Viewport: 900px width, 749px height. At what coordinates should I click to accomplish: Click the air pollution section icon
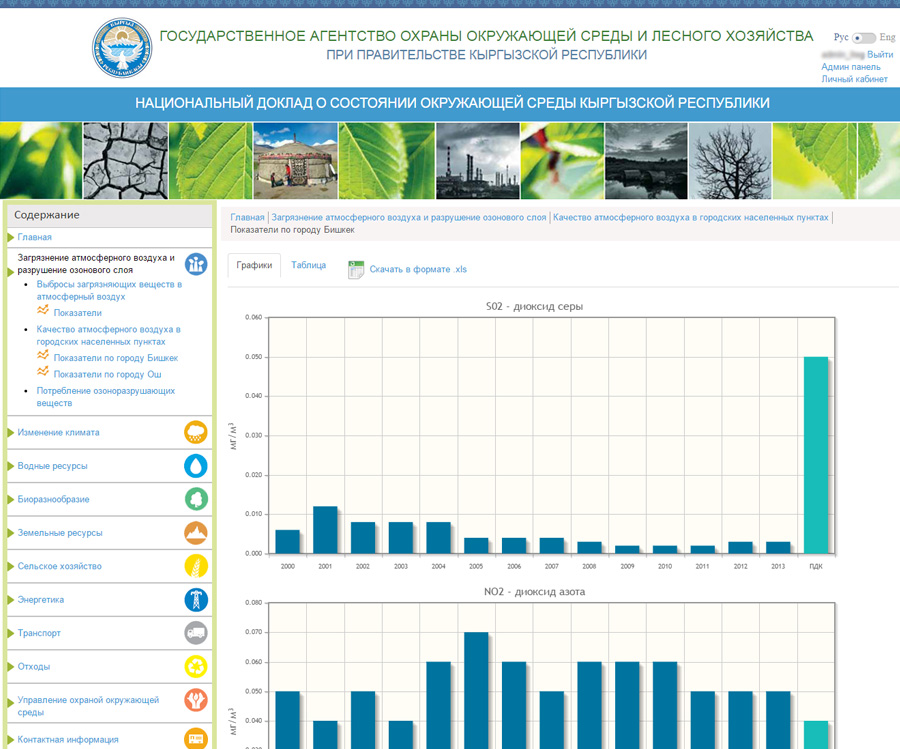[196, 264]
